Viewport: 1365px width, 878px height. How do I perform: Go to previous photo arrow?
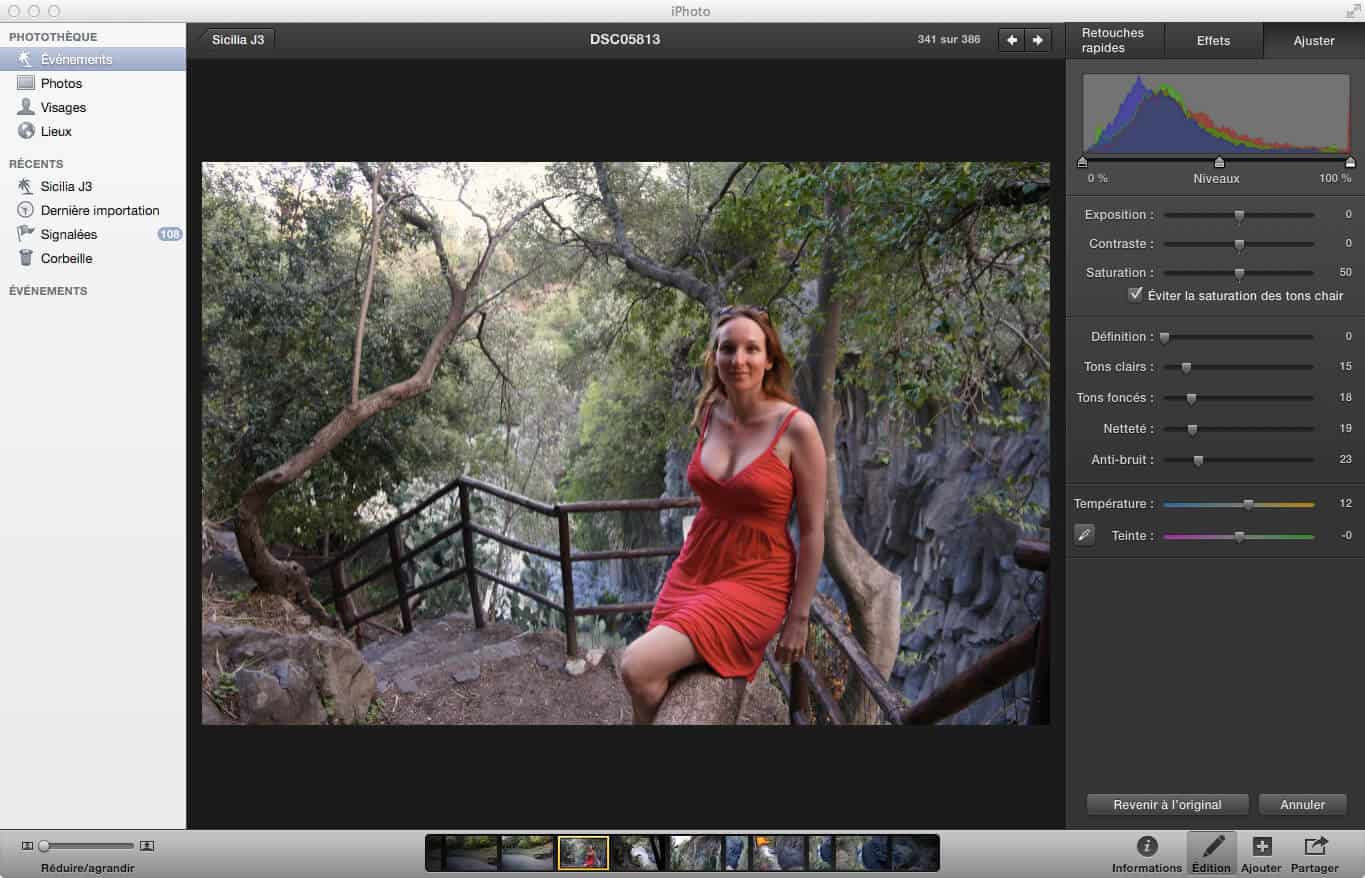(x=1012, y=40)
